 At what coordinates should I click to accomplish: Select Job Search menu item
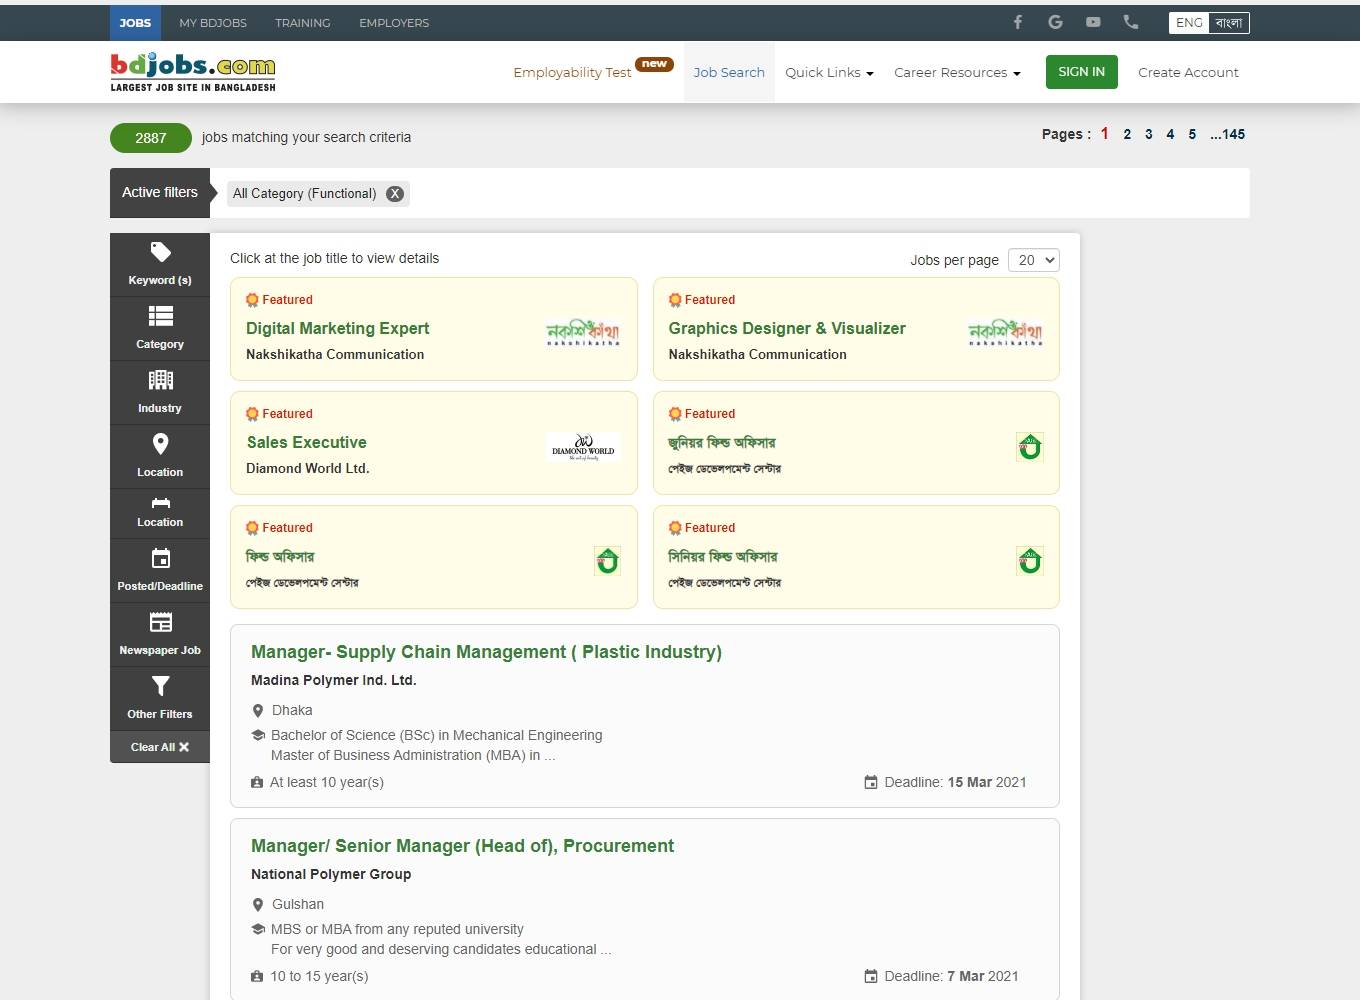pyautogui.click(x=729, y=72)
